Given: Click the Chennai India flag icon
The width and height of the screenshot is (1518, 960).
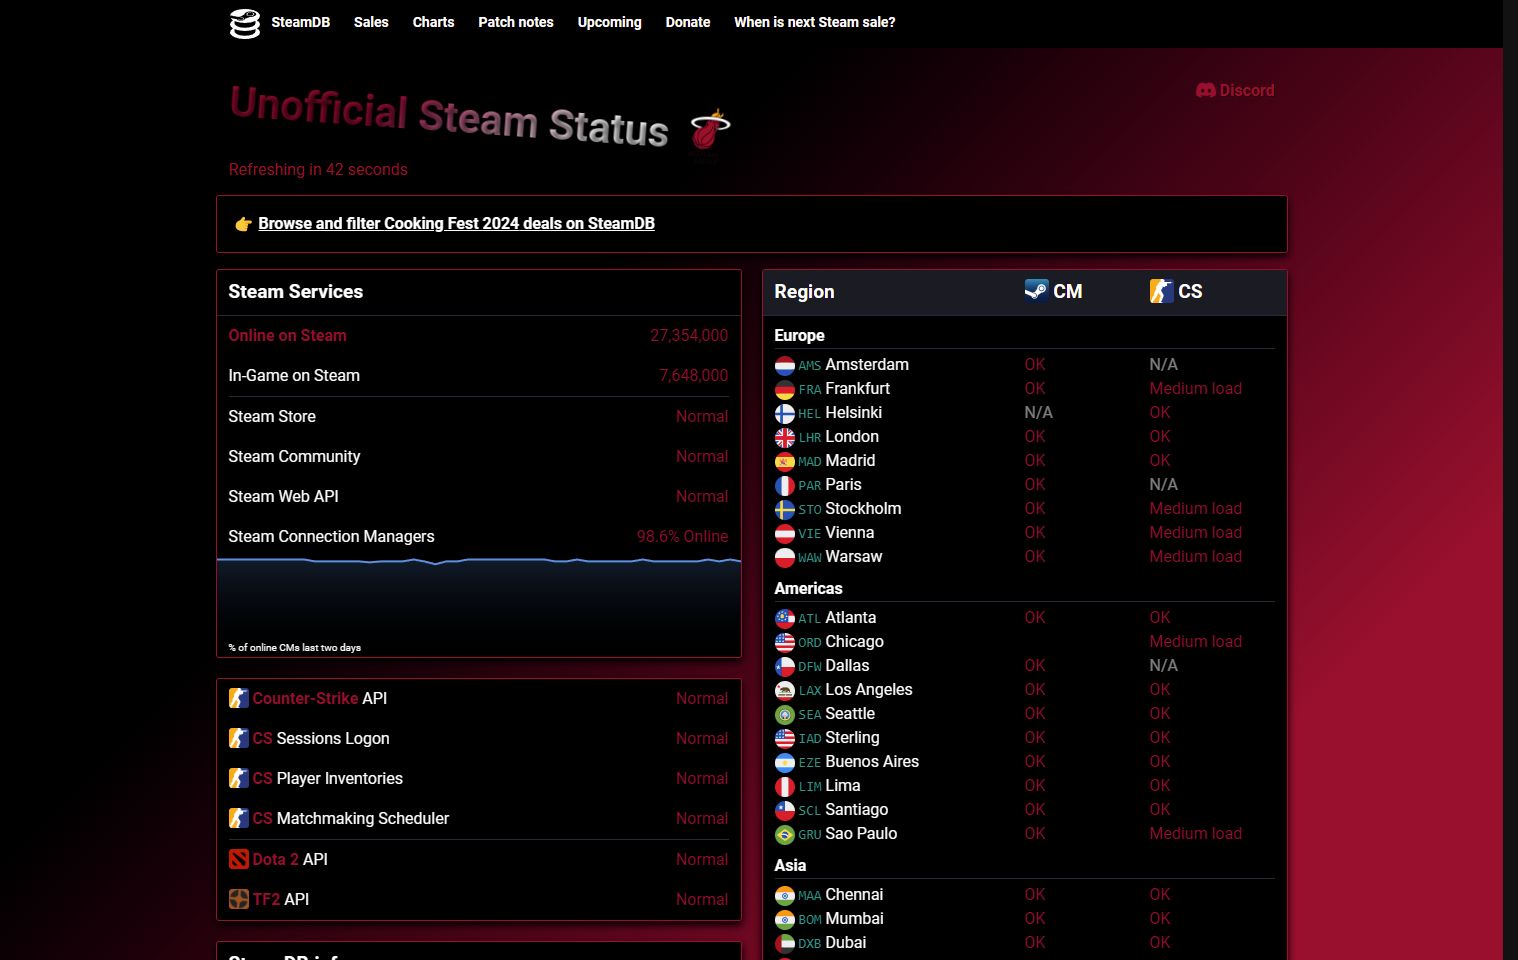Looking at the screenshot, I should tap(785, 895).
